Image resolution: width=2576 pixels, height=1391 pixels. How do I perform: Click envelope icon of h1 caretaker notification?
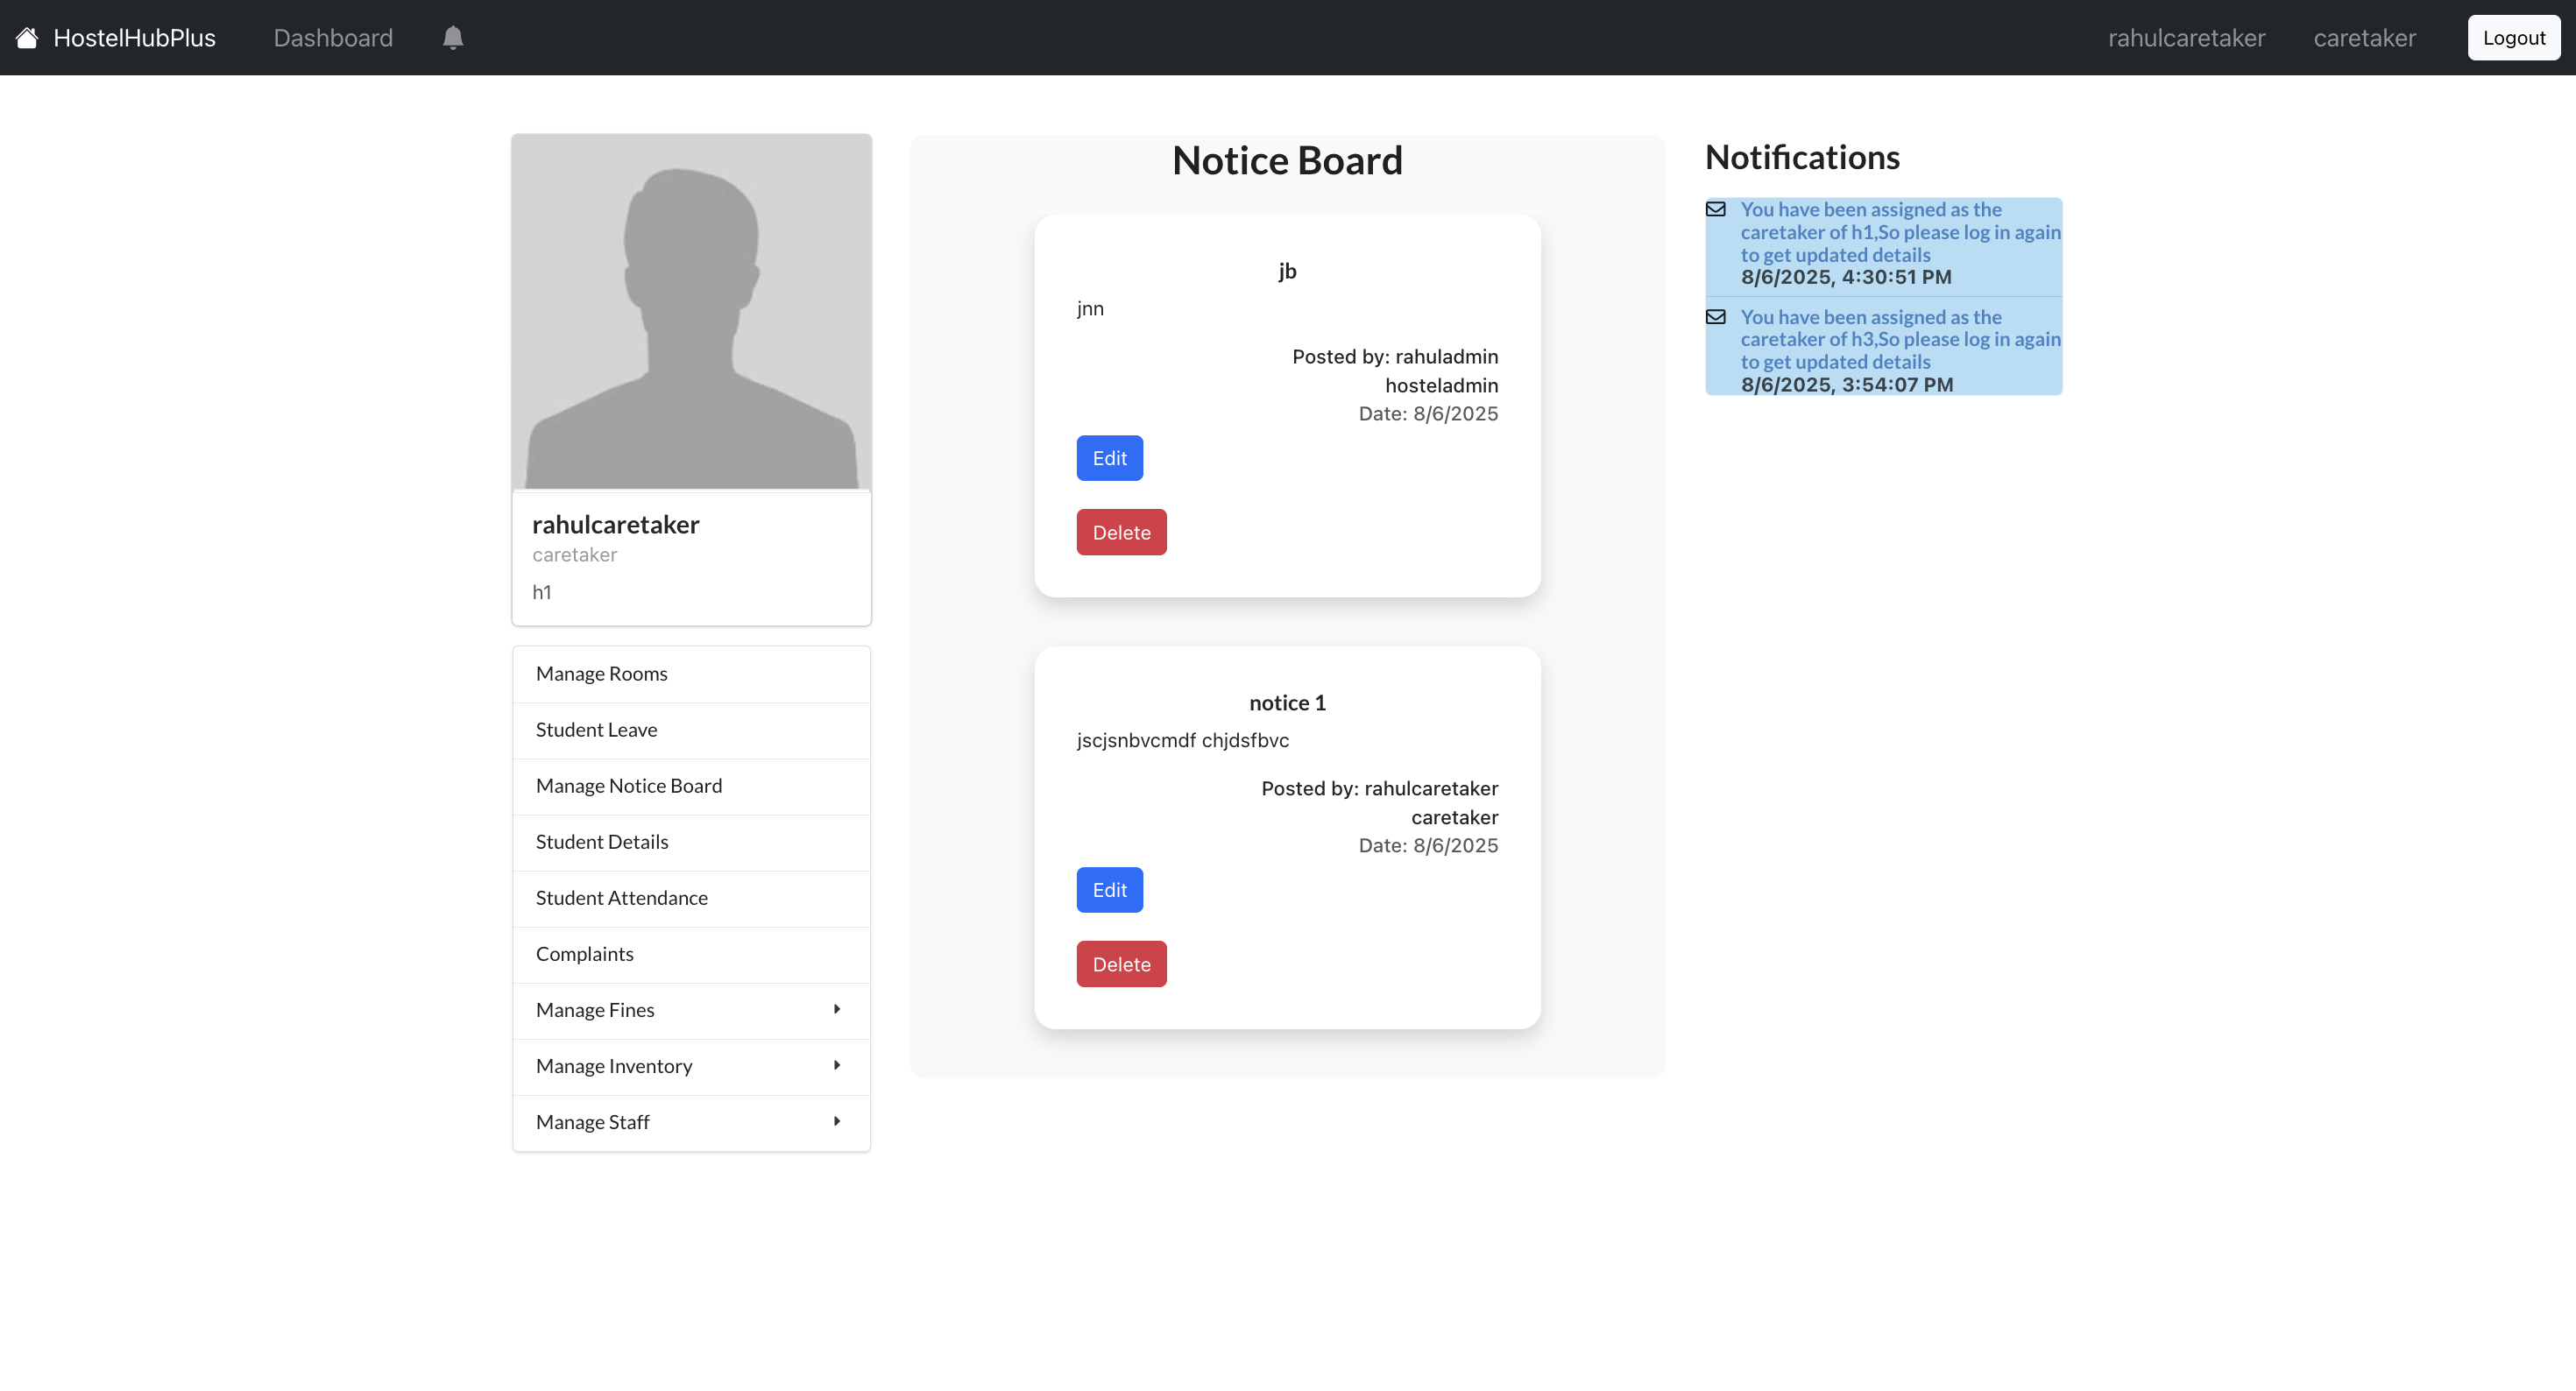coord(1716,209)
